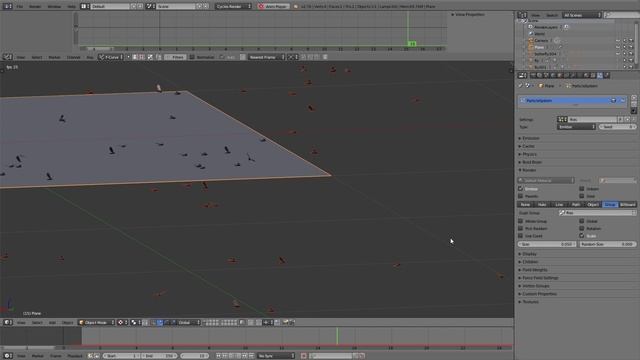Viewport: 640px width, 360px height.
Task: Expand the Children panel
Action: pos(529,262)
